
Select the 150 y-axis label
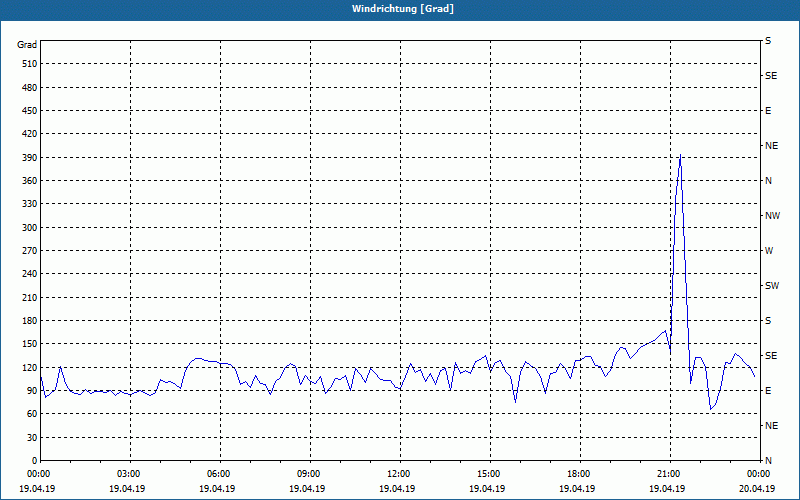[30, 344]
